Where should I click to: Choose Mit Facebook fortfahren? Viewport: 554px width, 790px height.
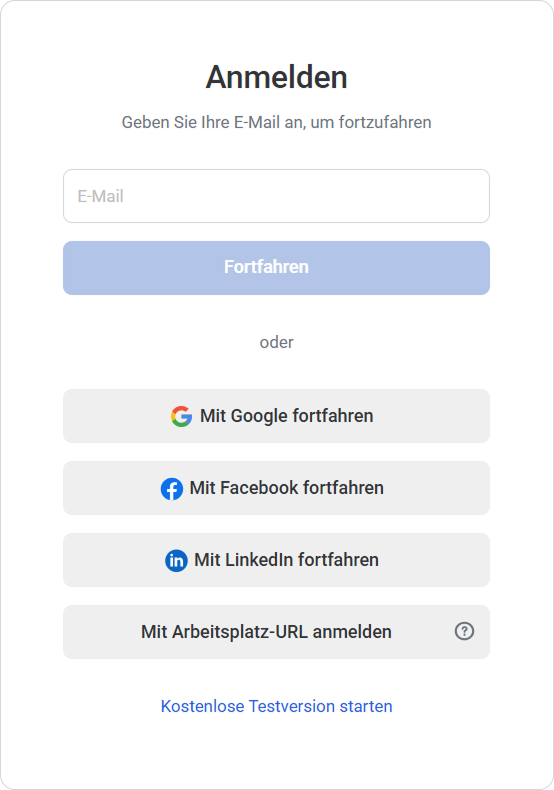point(276,488)
